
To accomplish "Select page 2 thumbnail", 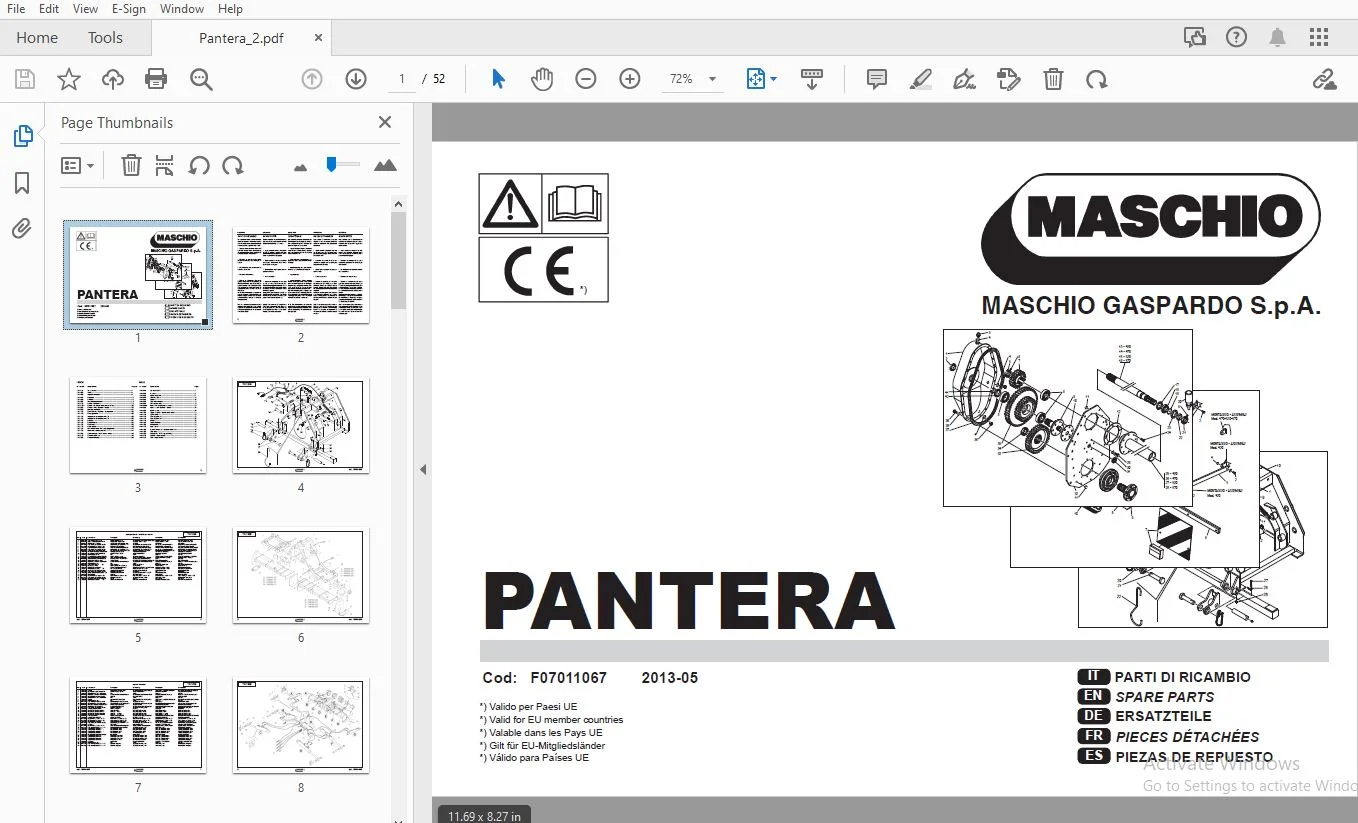I will [x=301, y=274].
